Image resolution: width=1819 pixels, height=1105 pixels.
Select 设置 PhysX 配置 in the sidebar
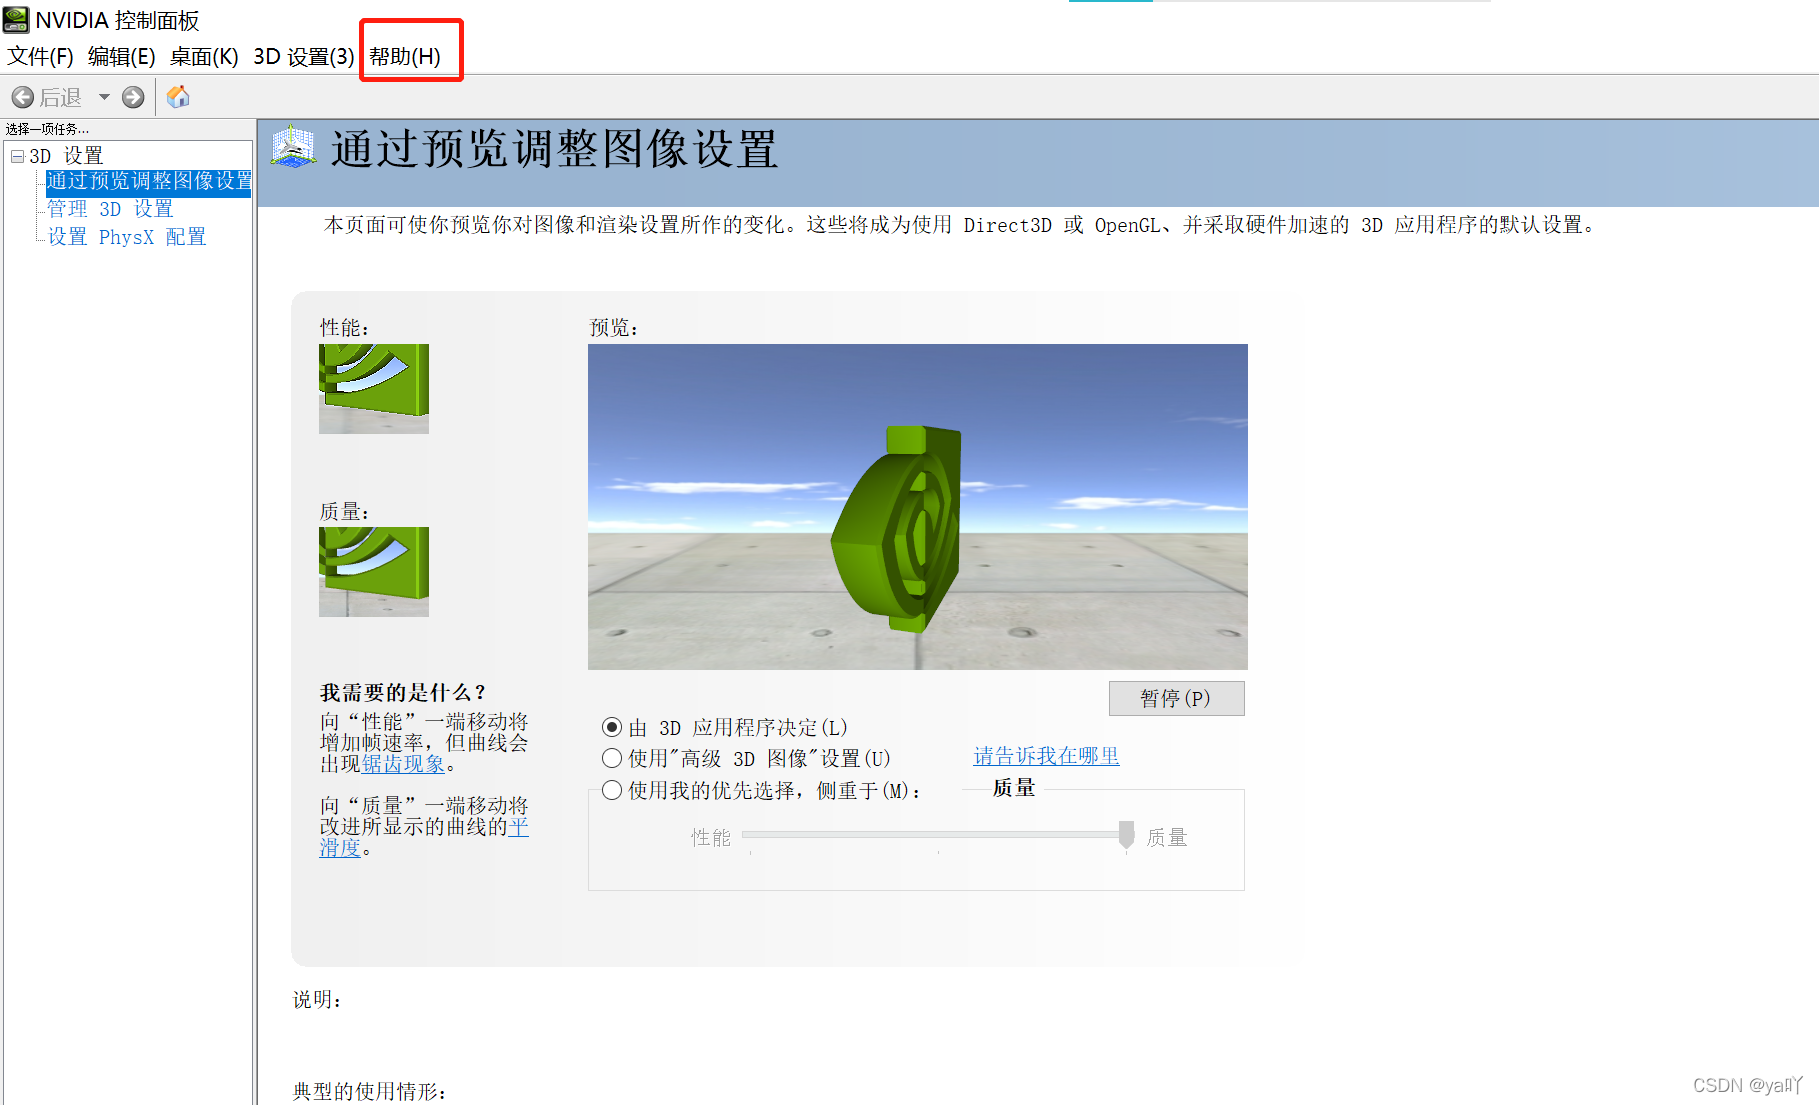point(126,236)
